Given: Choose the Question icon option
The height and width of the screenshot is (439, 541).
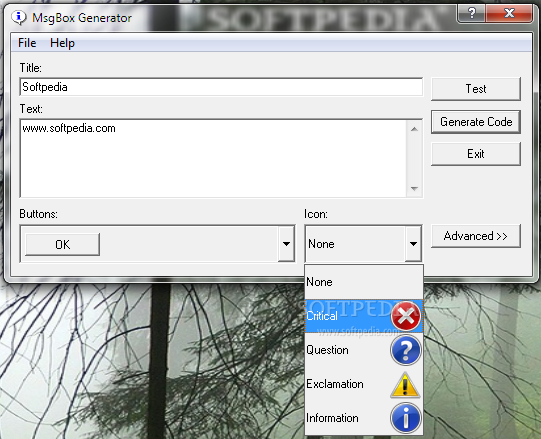Looking at the screenshot, I should (x=364, y=350).
